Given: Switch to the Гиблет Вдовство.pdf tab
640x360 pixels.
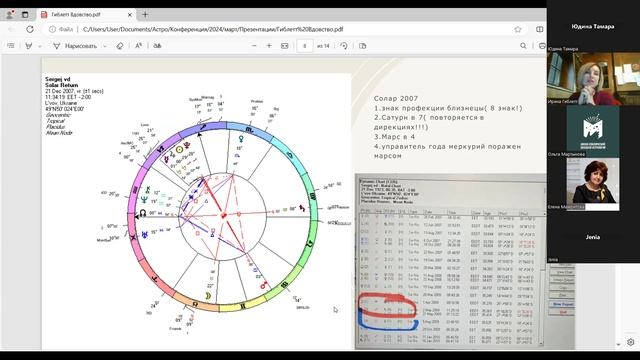Looking at the screenshot, I should pos(86,15).
